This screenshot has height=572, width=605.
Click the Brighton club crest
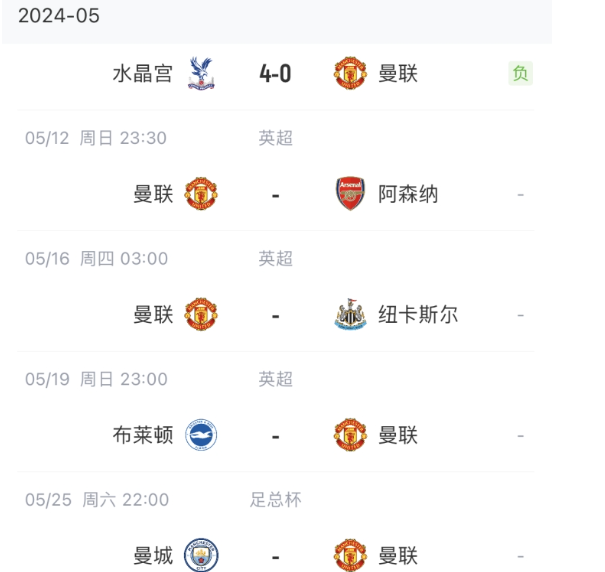[201, 435]
